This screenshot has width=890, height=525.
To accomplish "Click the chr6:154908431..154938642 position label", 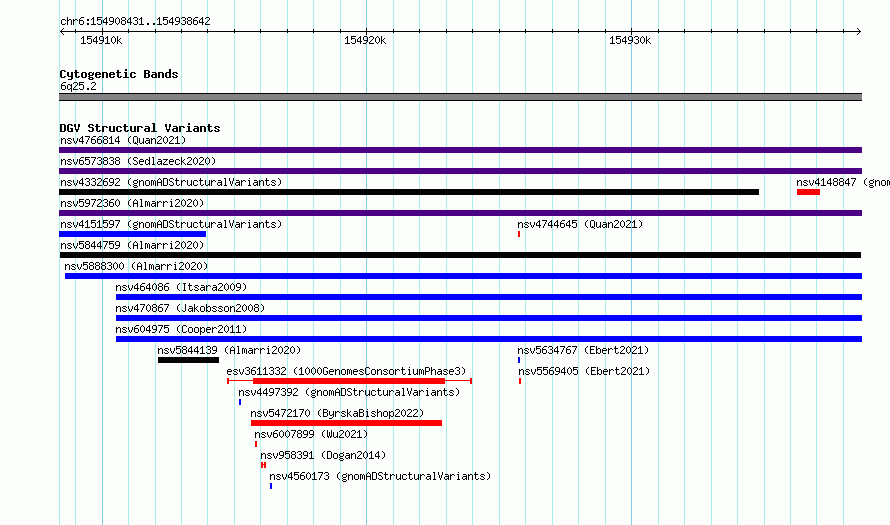I will point(135,22).
